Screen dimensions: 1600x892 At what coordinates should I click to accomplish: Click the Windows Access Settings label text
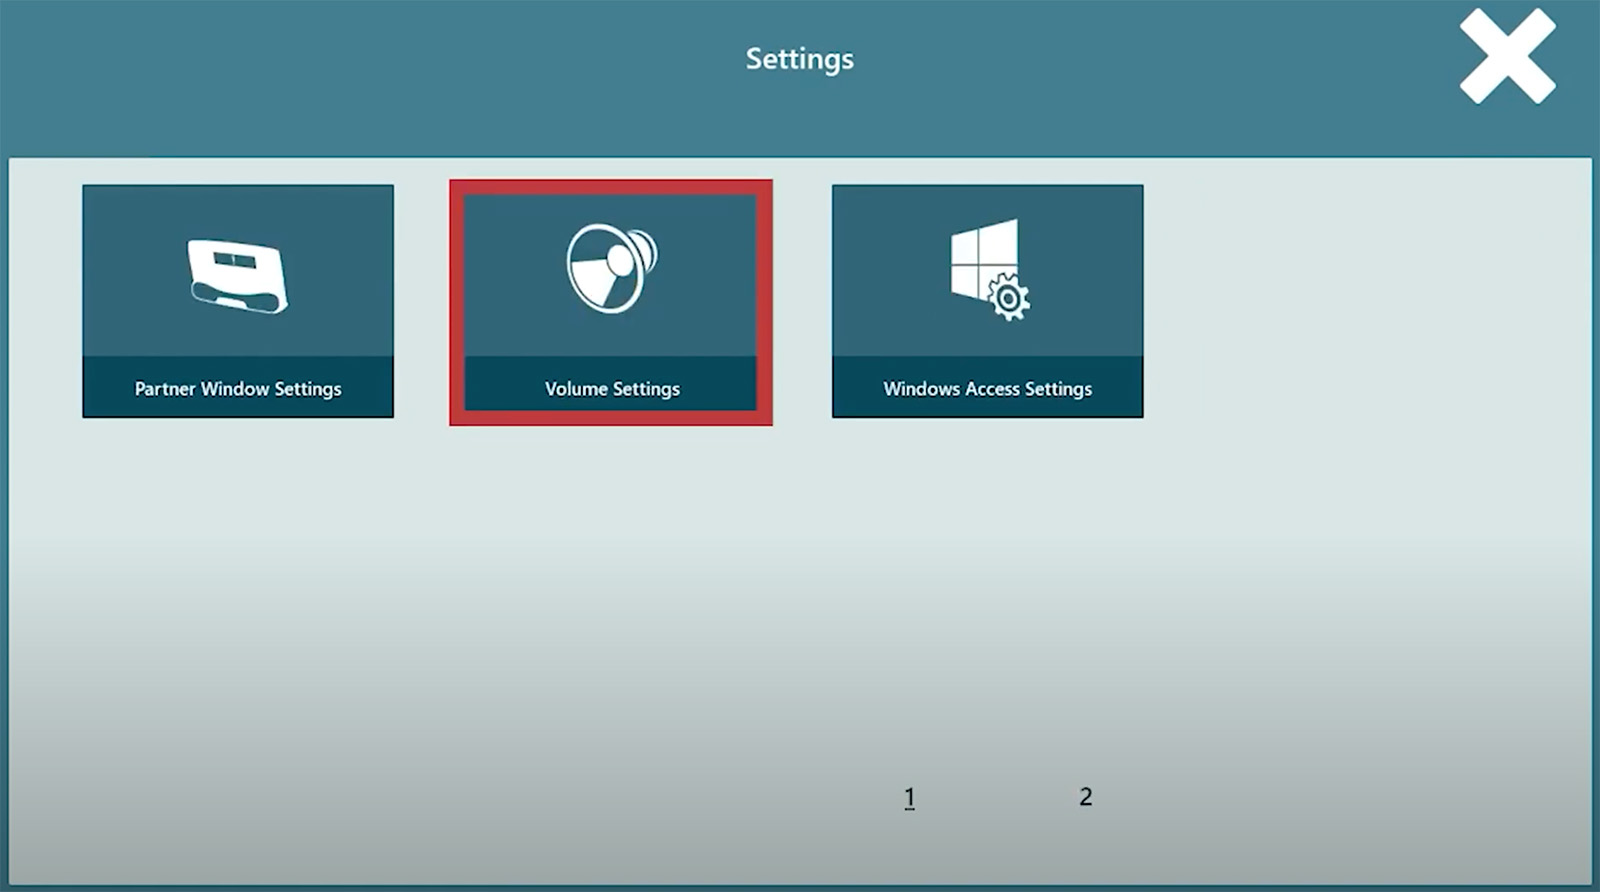tap(987, 389)
